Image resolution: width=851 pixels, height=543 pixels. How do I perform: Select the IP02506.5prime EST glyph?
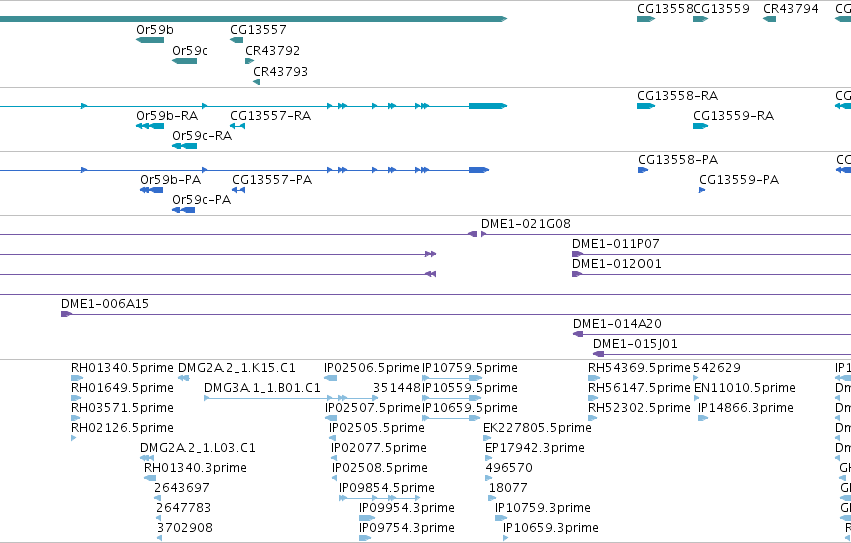(331, 378)
